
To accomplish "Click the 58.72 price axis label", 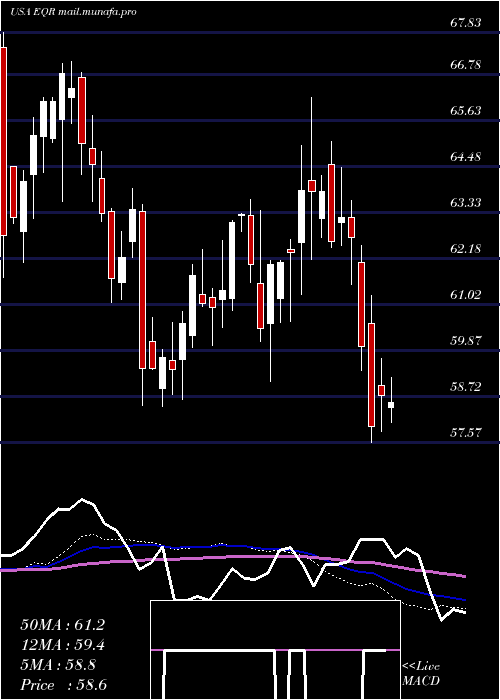I will 466,387.
